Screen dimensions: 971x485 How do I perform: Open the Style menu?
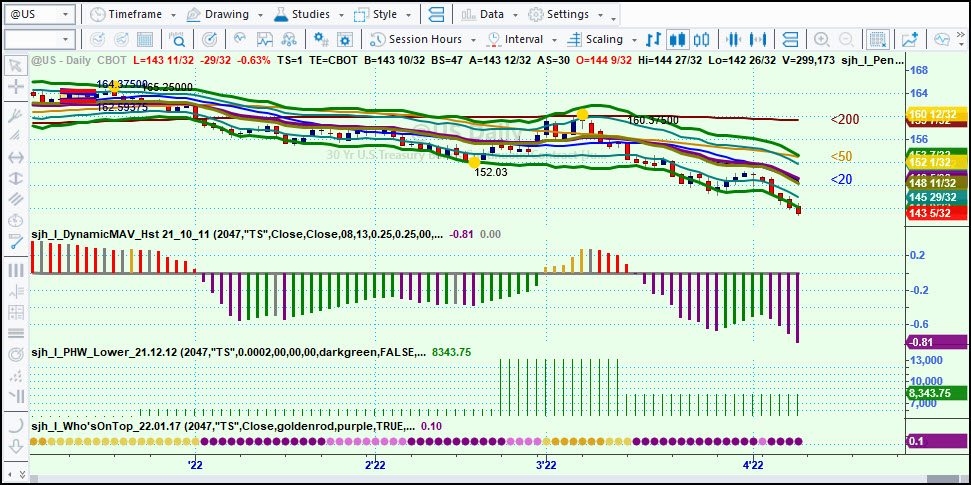tap(383, 14)
